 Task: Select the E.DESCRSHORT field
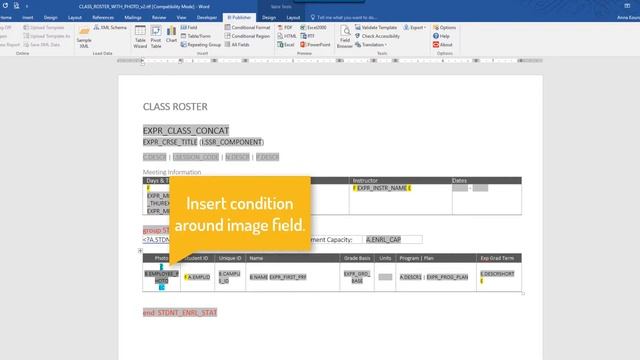497,274
